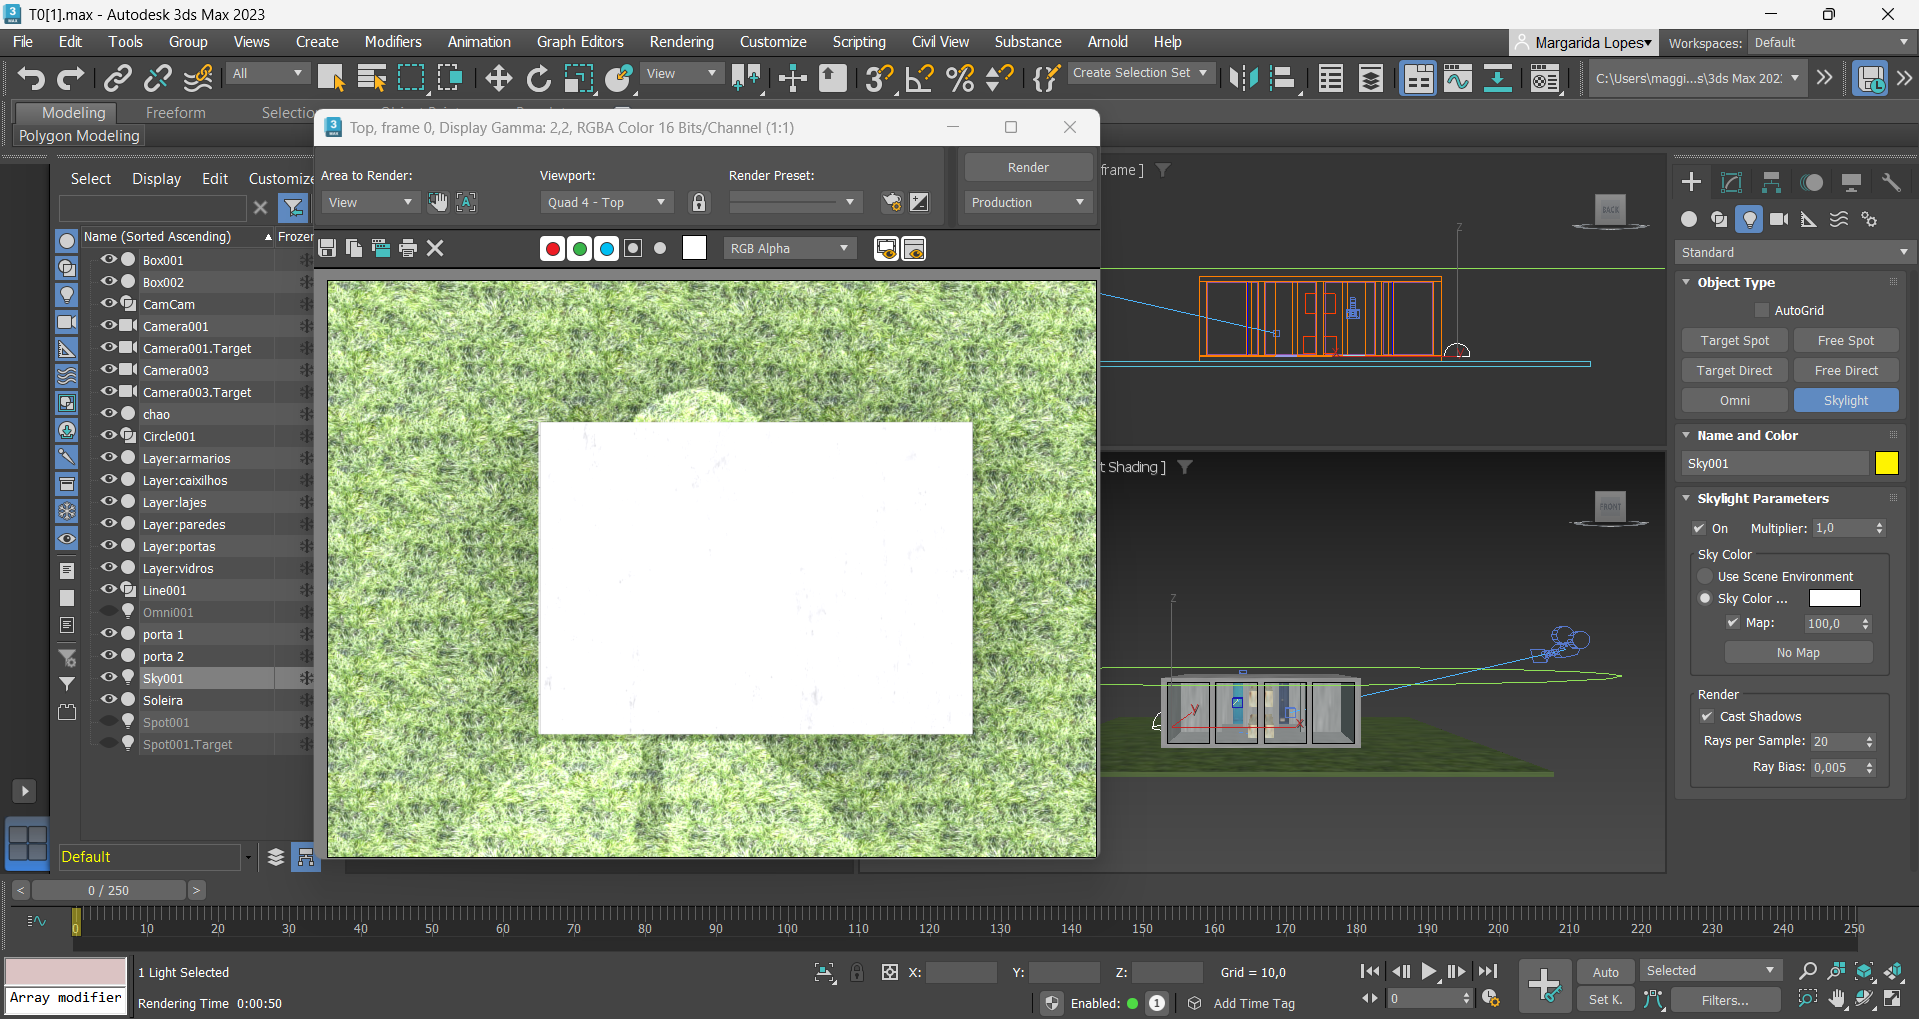Image resolution: width=1919 pixels, height=1019 pixels.
Task: Uncheck the Cast Shadows checkbox
Action: pyautogui.click(x=1707, y=716)
